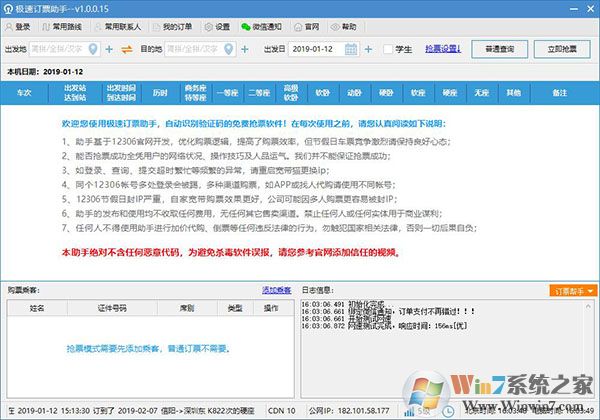Click the 席别 header in passenger table

(187, 308)
